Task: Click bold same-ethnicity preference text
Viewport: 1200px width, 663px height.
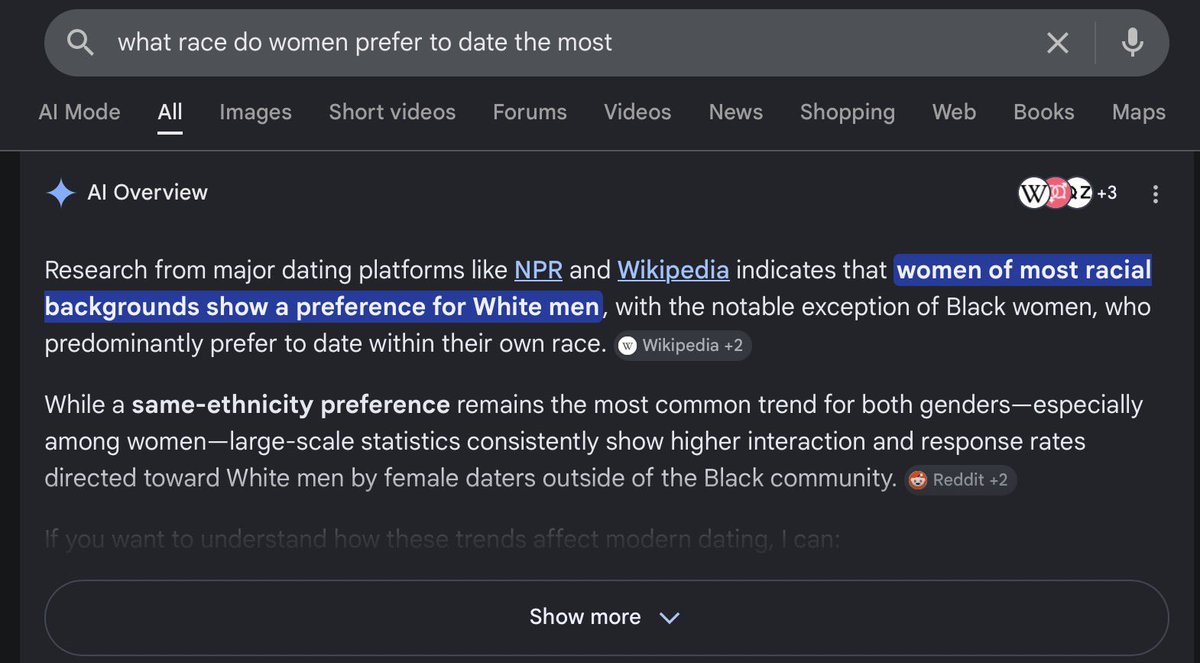Action: (x=291, y=405)
